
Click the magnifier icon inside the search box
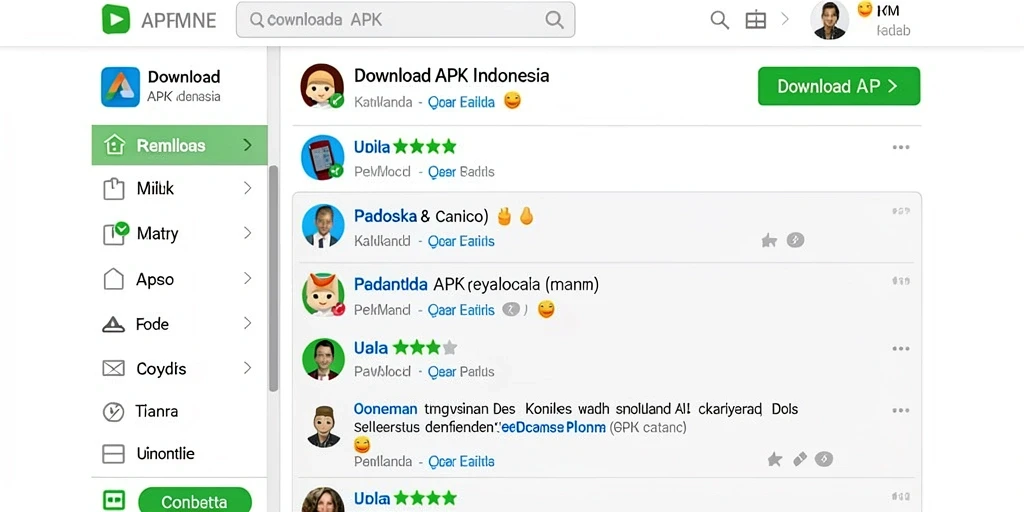tap(554, 20)
